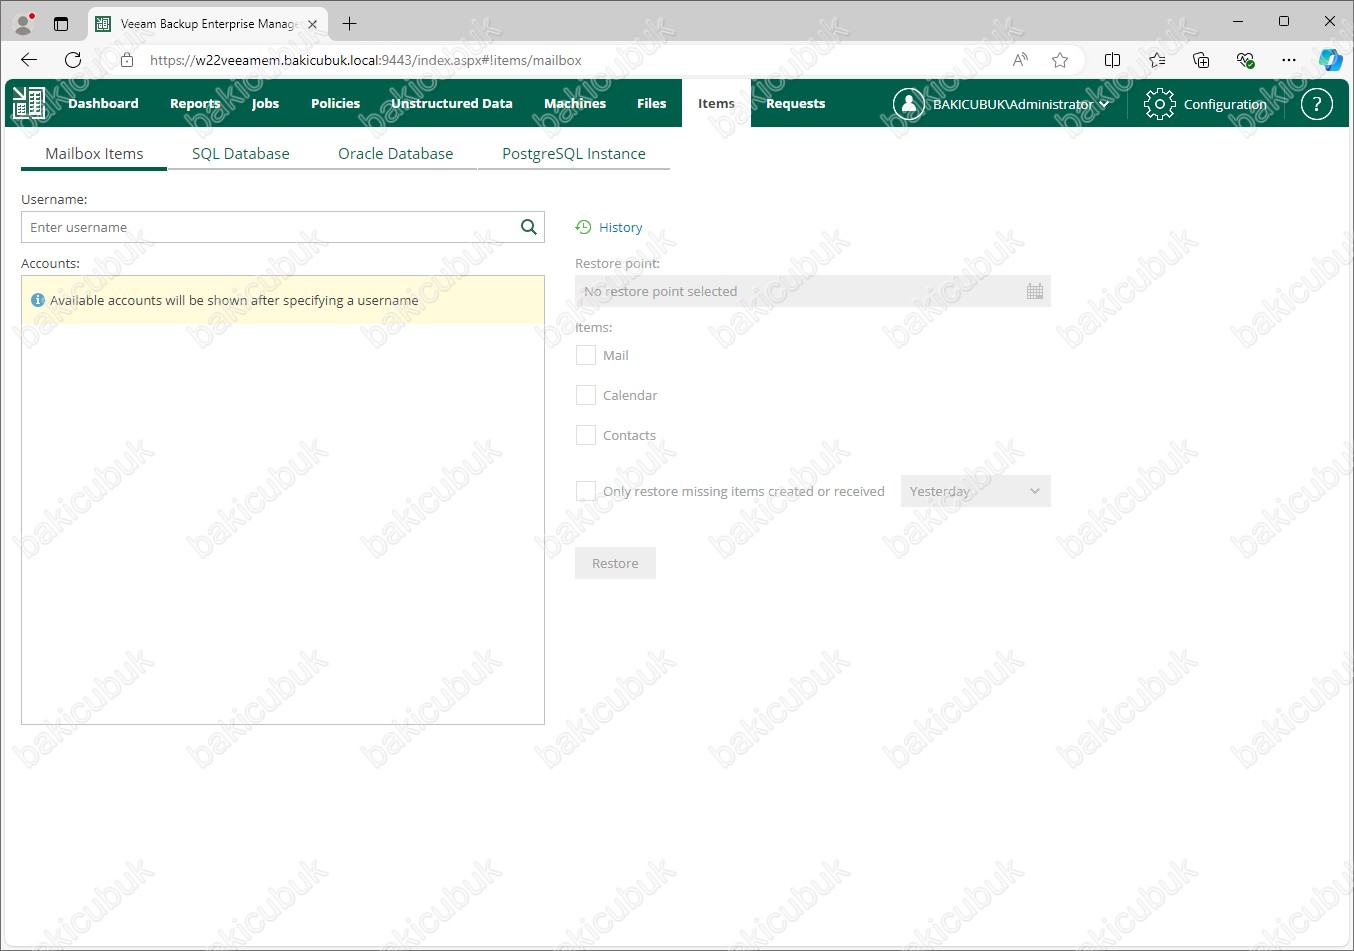Open the History link
The height and width of the screenshot is (951, 1354).
[x=621, y=227]
